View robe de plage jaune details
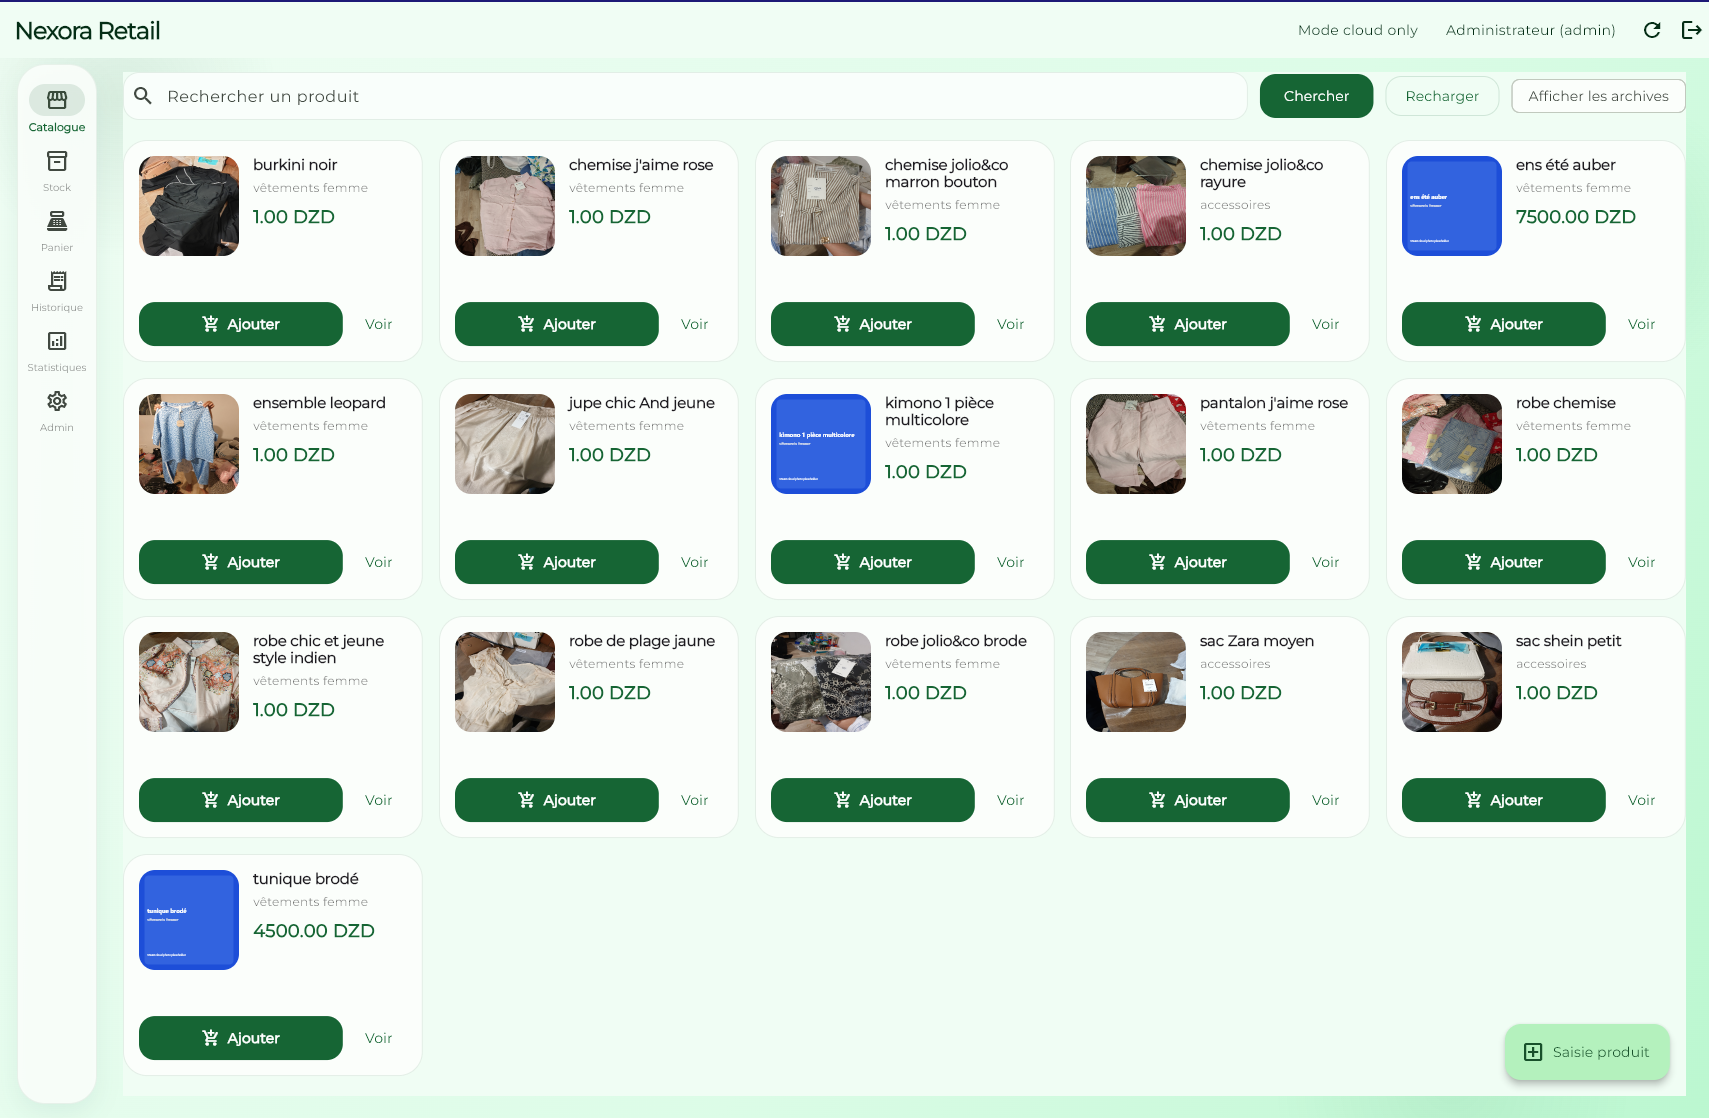 pos(695,800)
